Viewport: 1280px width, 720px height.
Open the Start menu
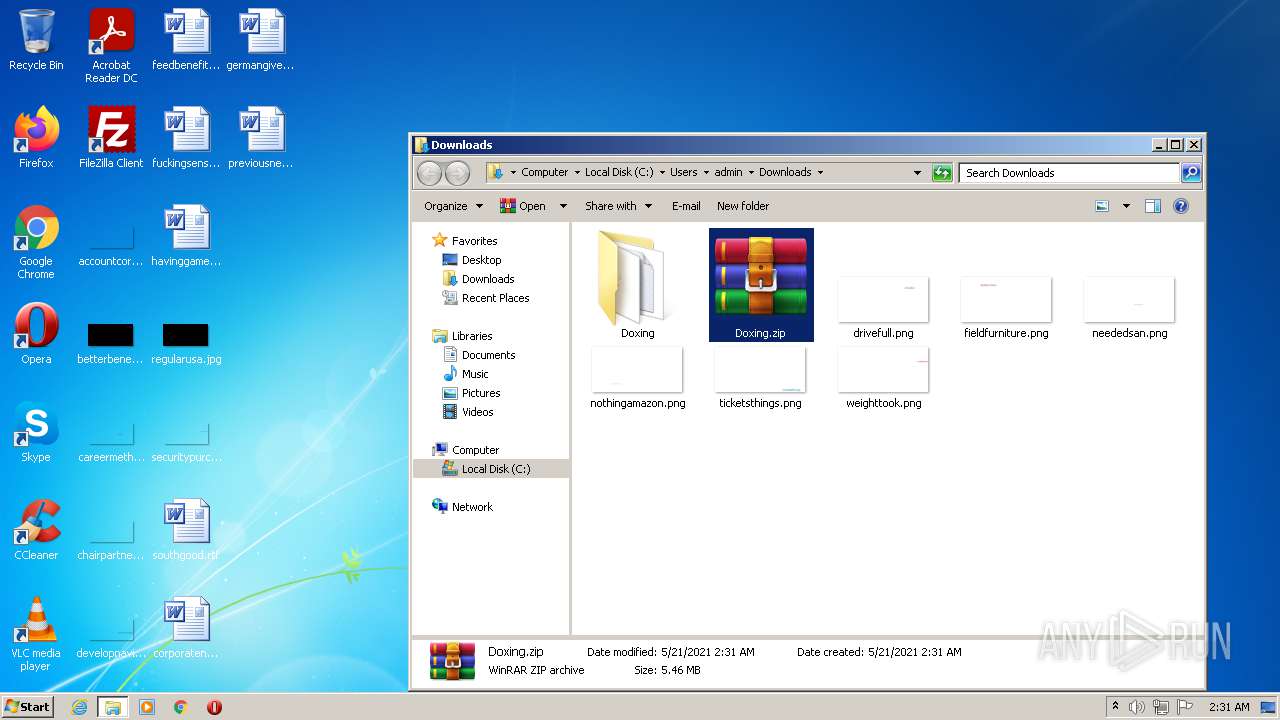tap(27, 707)
